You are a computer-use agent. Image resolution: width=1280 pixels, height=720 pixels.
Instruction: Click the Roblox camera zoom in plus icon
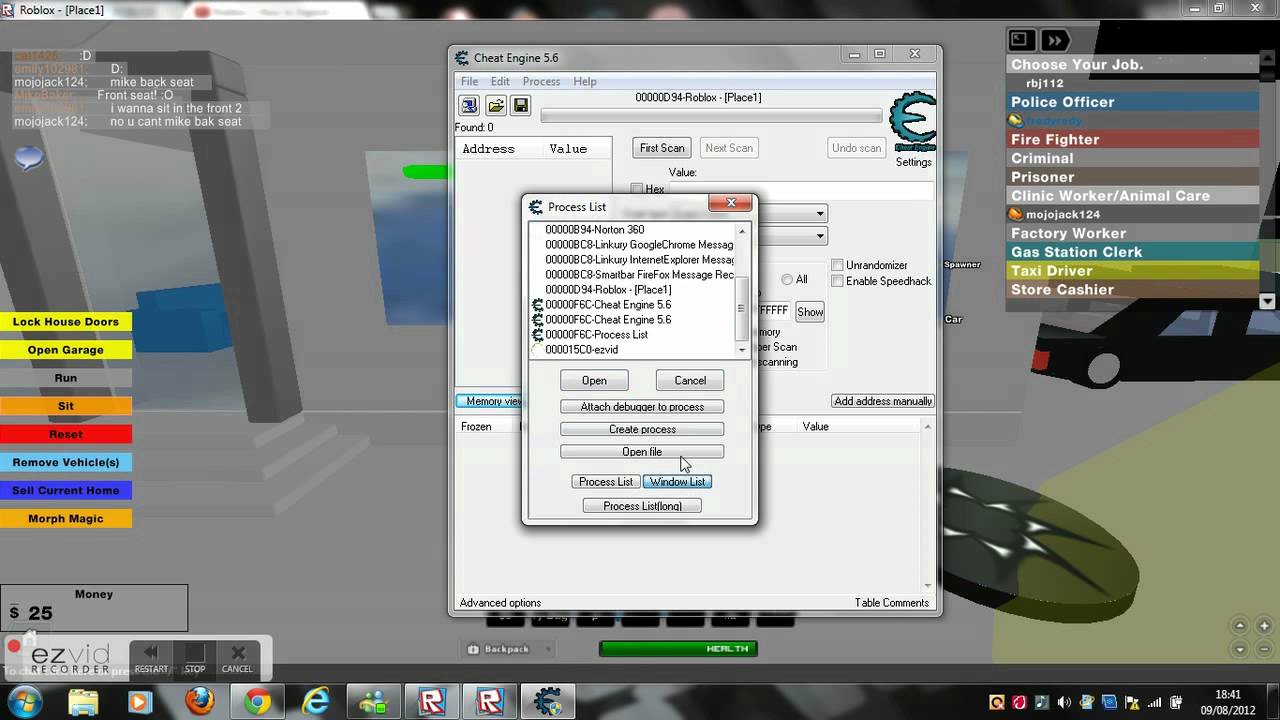1262,625
